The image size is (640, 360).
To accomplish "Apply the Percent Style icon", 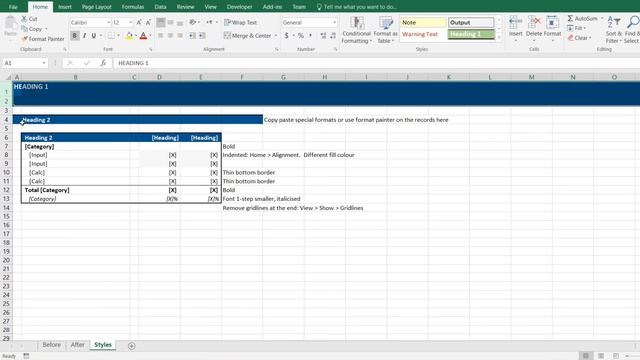I will pyautogui.click(x=301, y=36).
